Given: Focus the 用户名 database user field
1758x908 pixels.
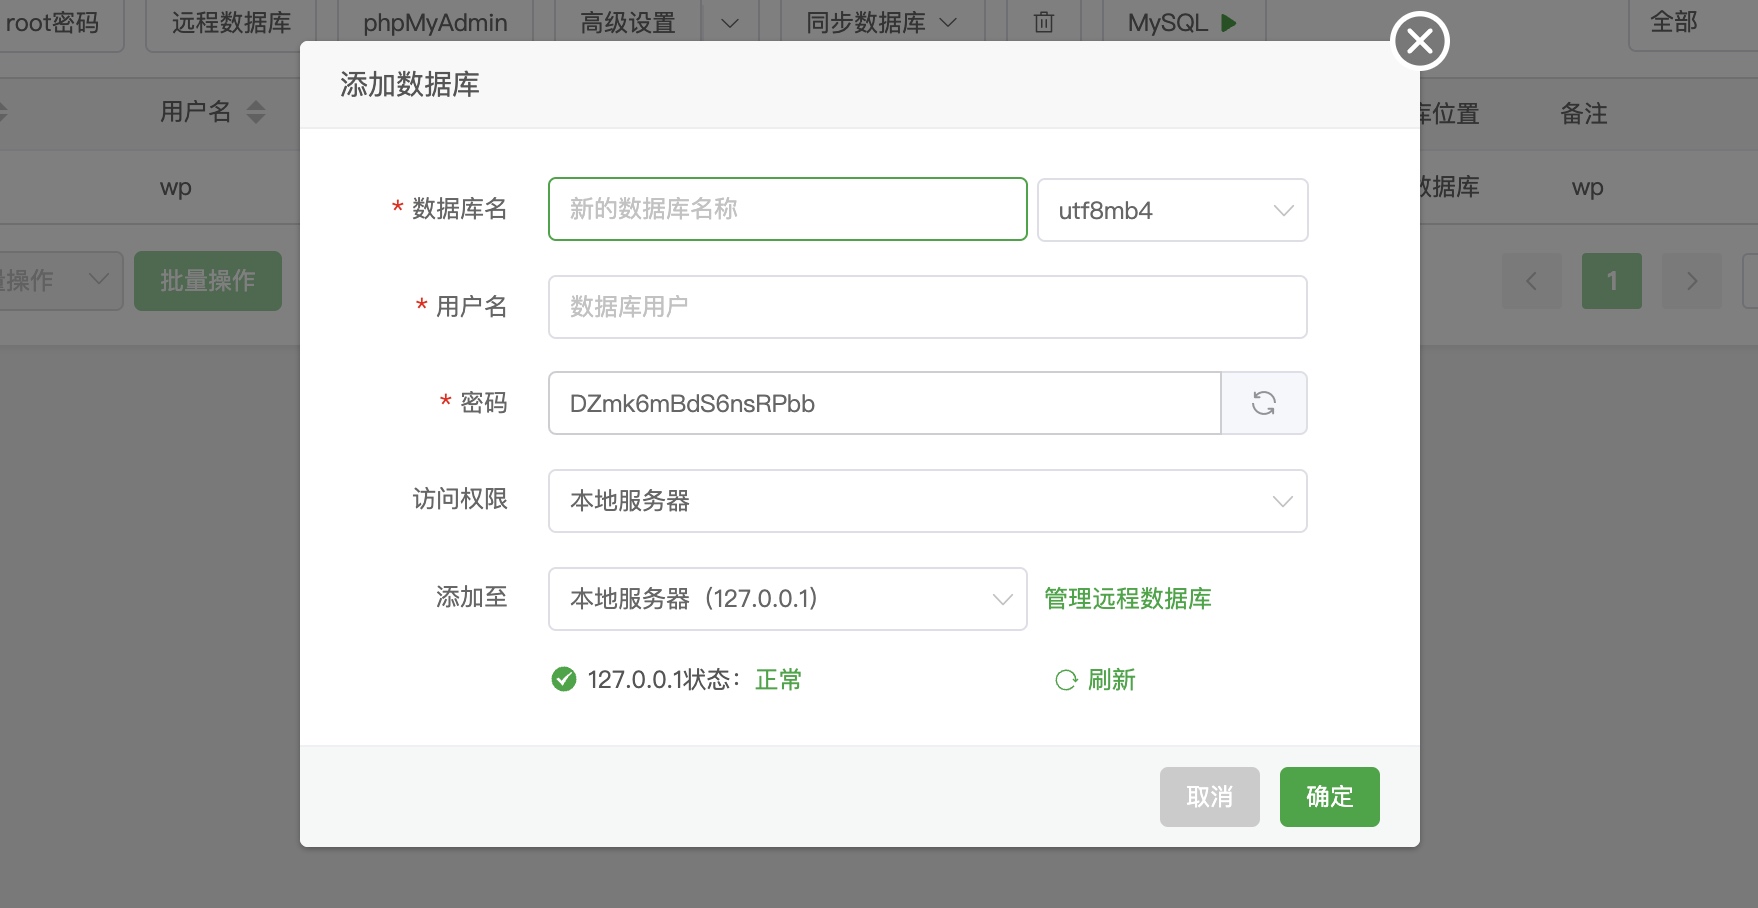Looking at the screenshot, I should tap(928, 307).
